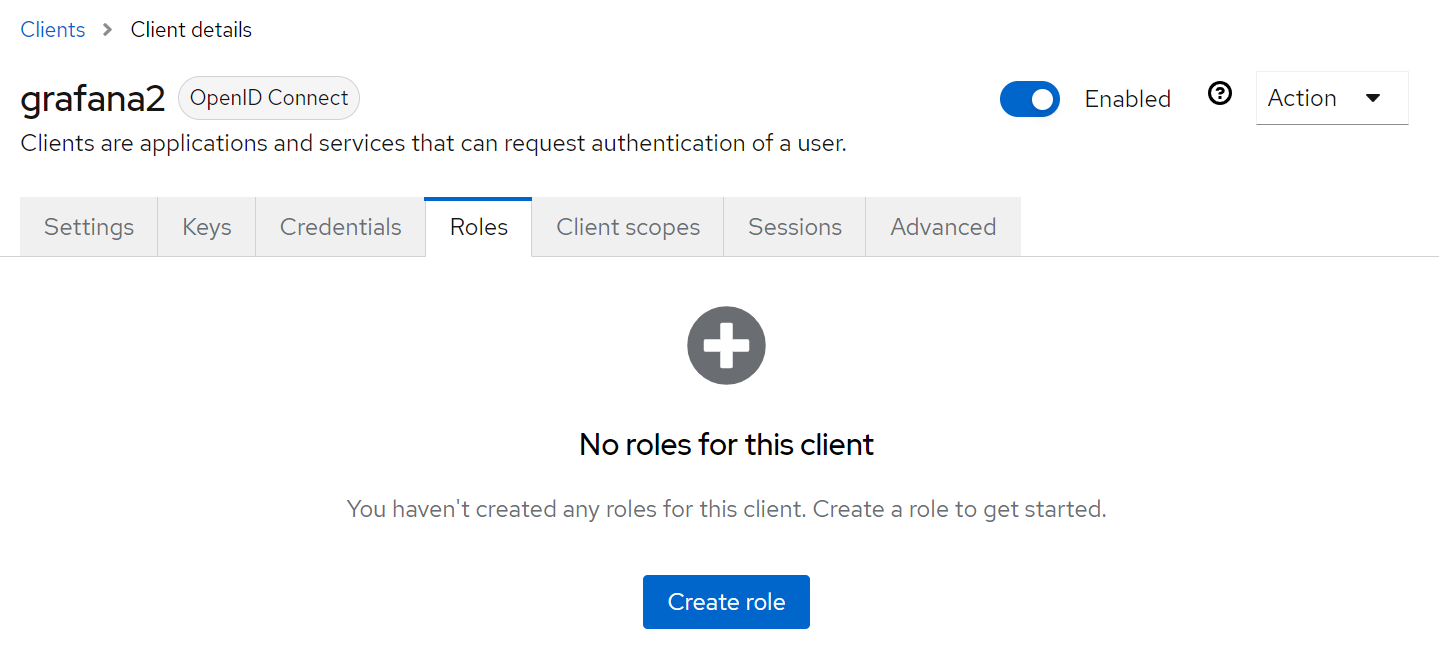1439x671 pixels.
Task: Click the 'Clients are applications and services' description
Action: 434,143
